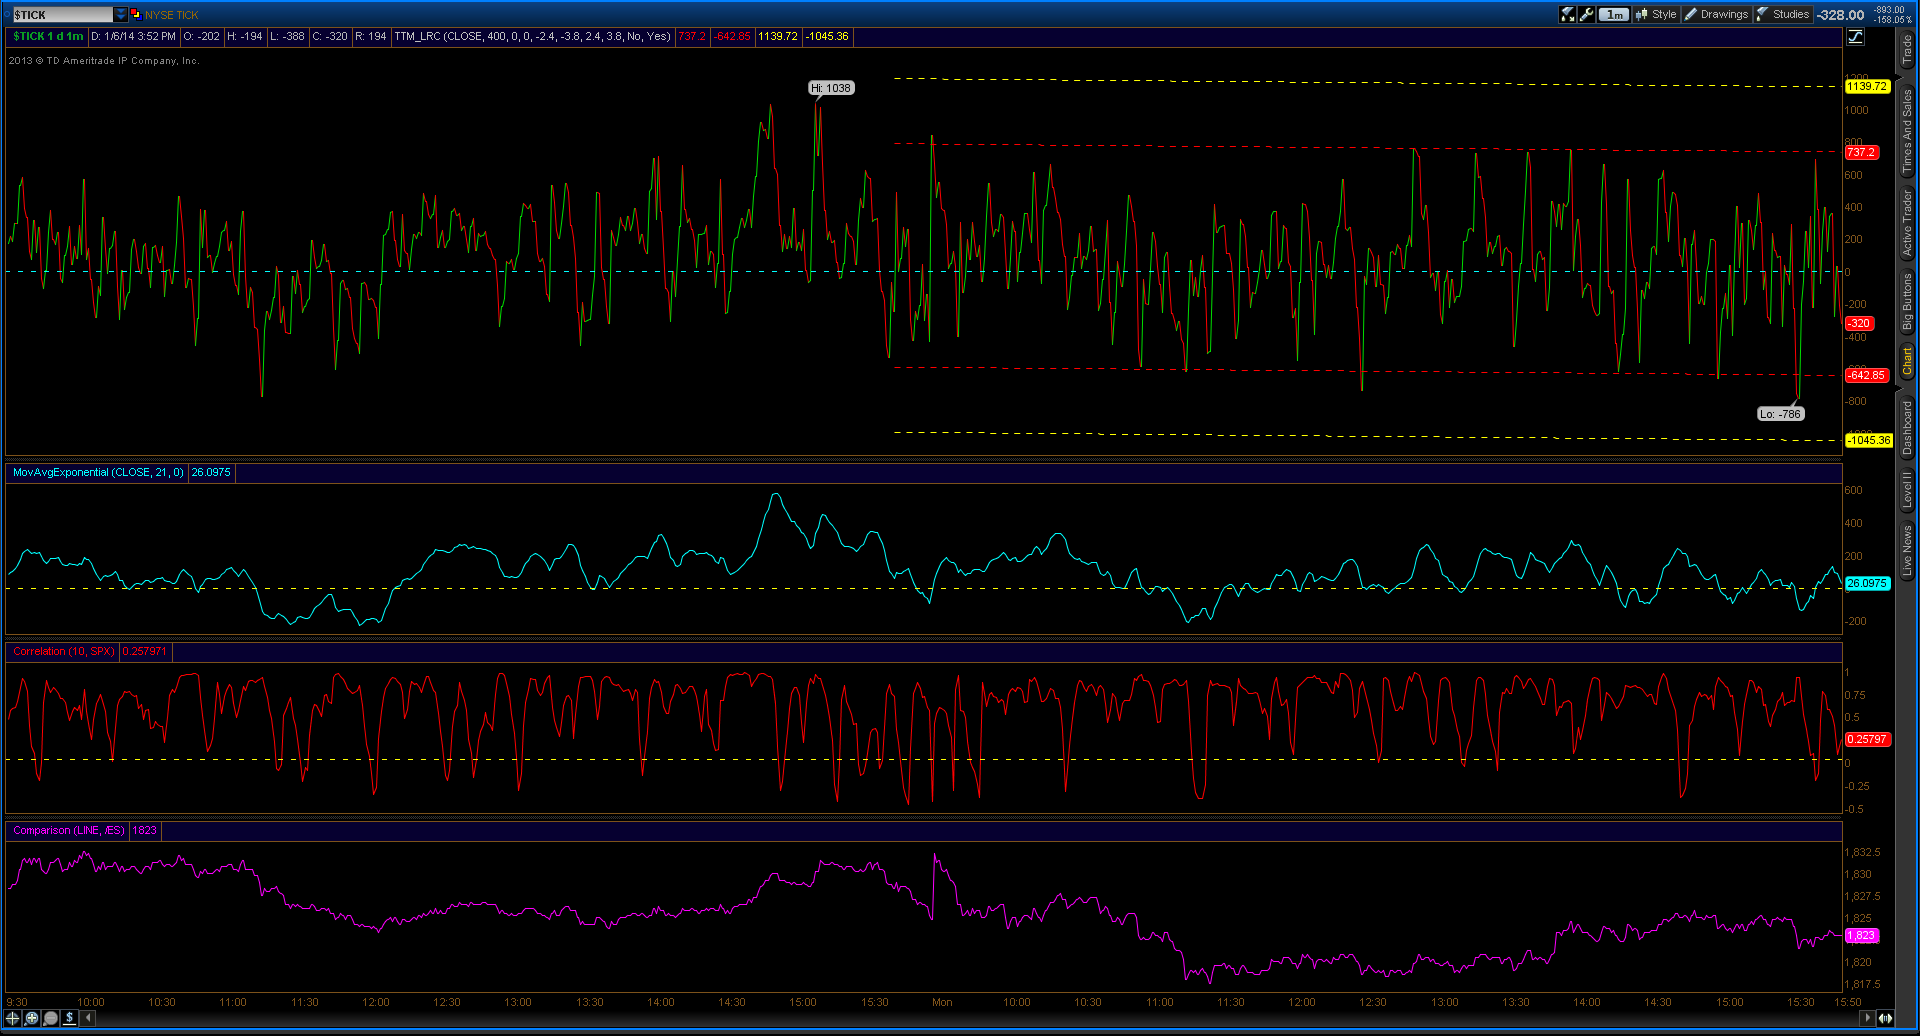This screenshot has height=1036, width=1920.
Task: Open the Big Buttons side tab
Action: tap(1907, 302)
